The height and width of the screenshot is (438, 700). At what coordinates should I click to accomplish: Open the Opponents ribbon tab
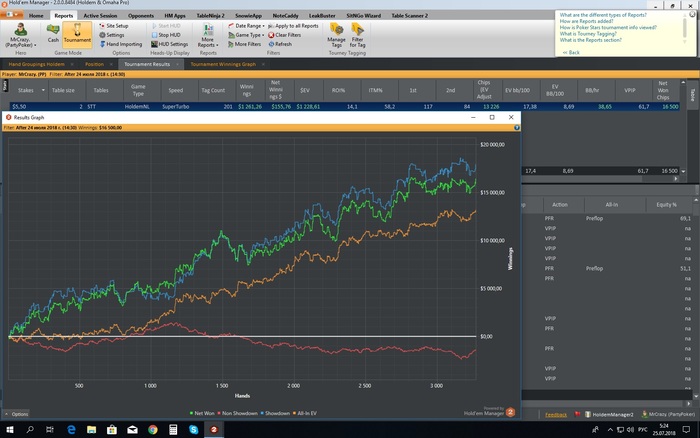(x=141, y=16)
